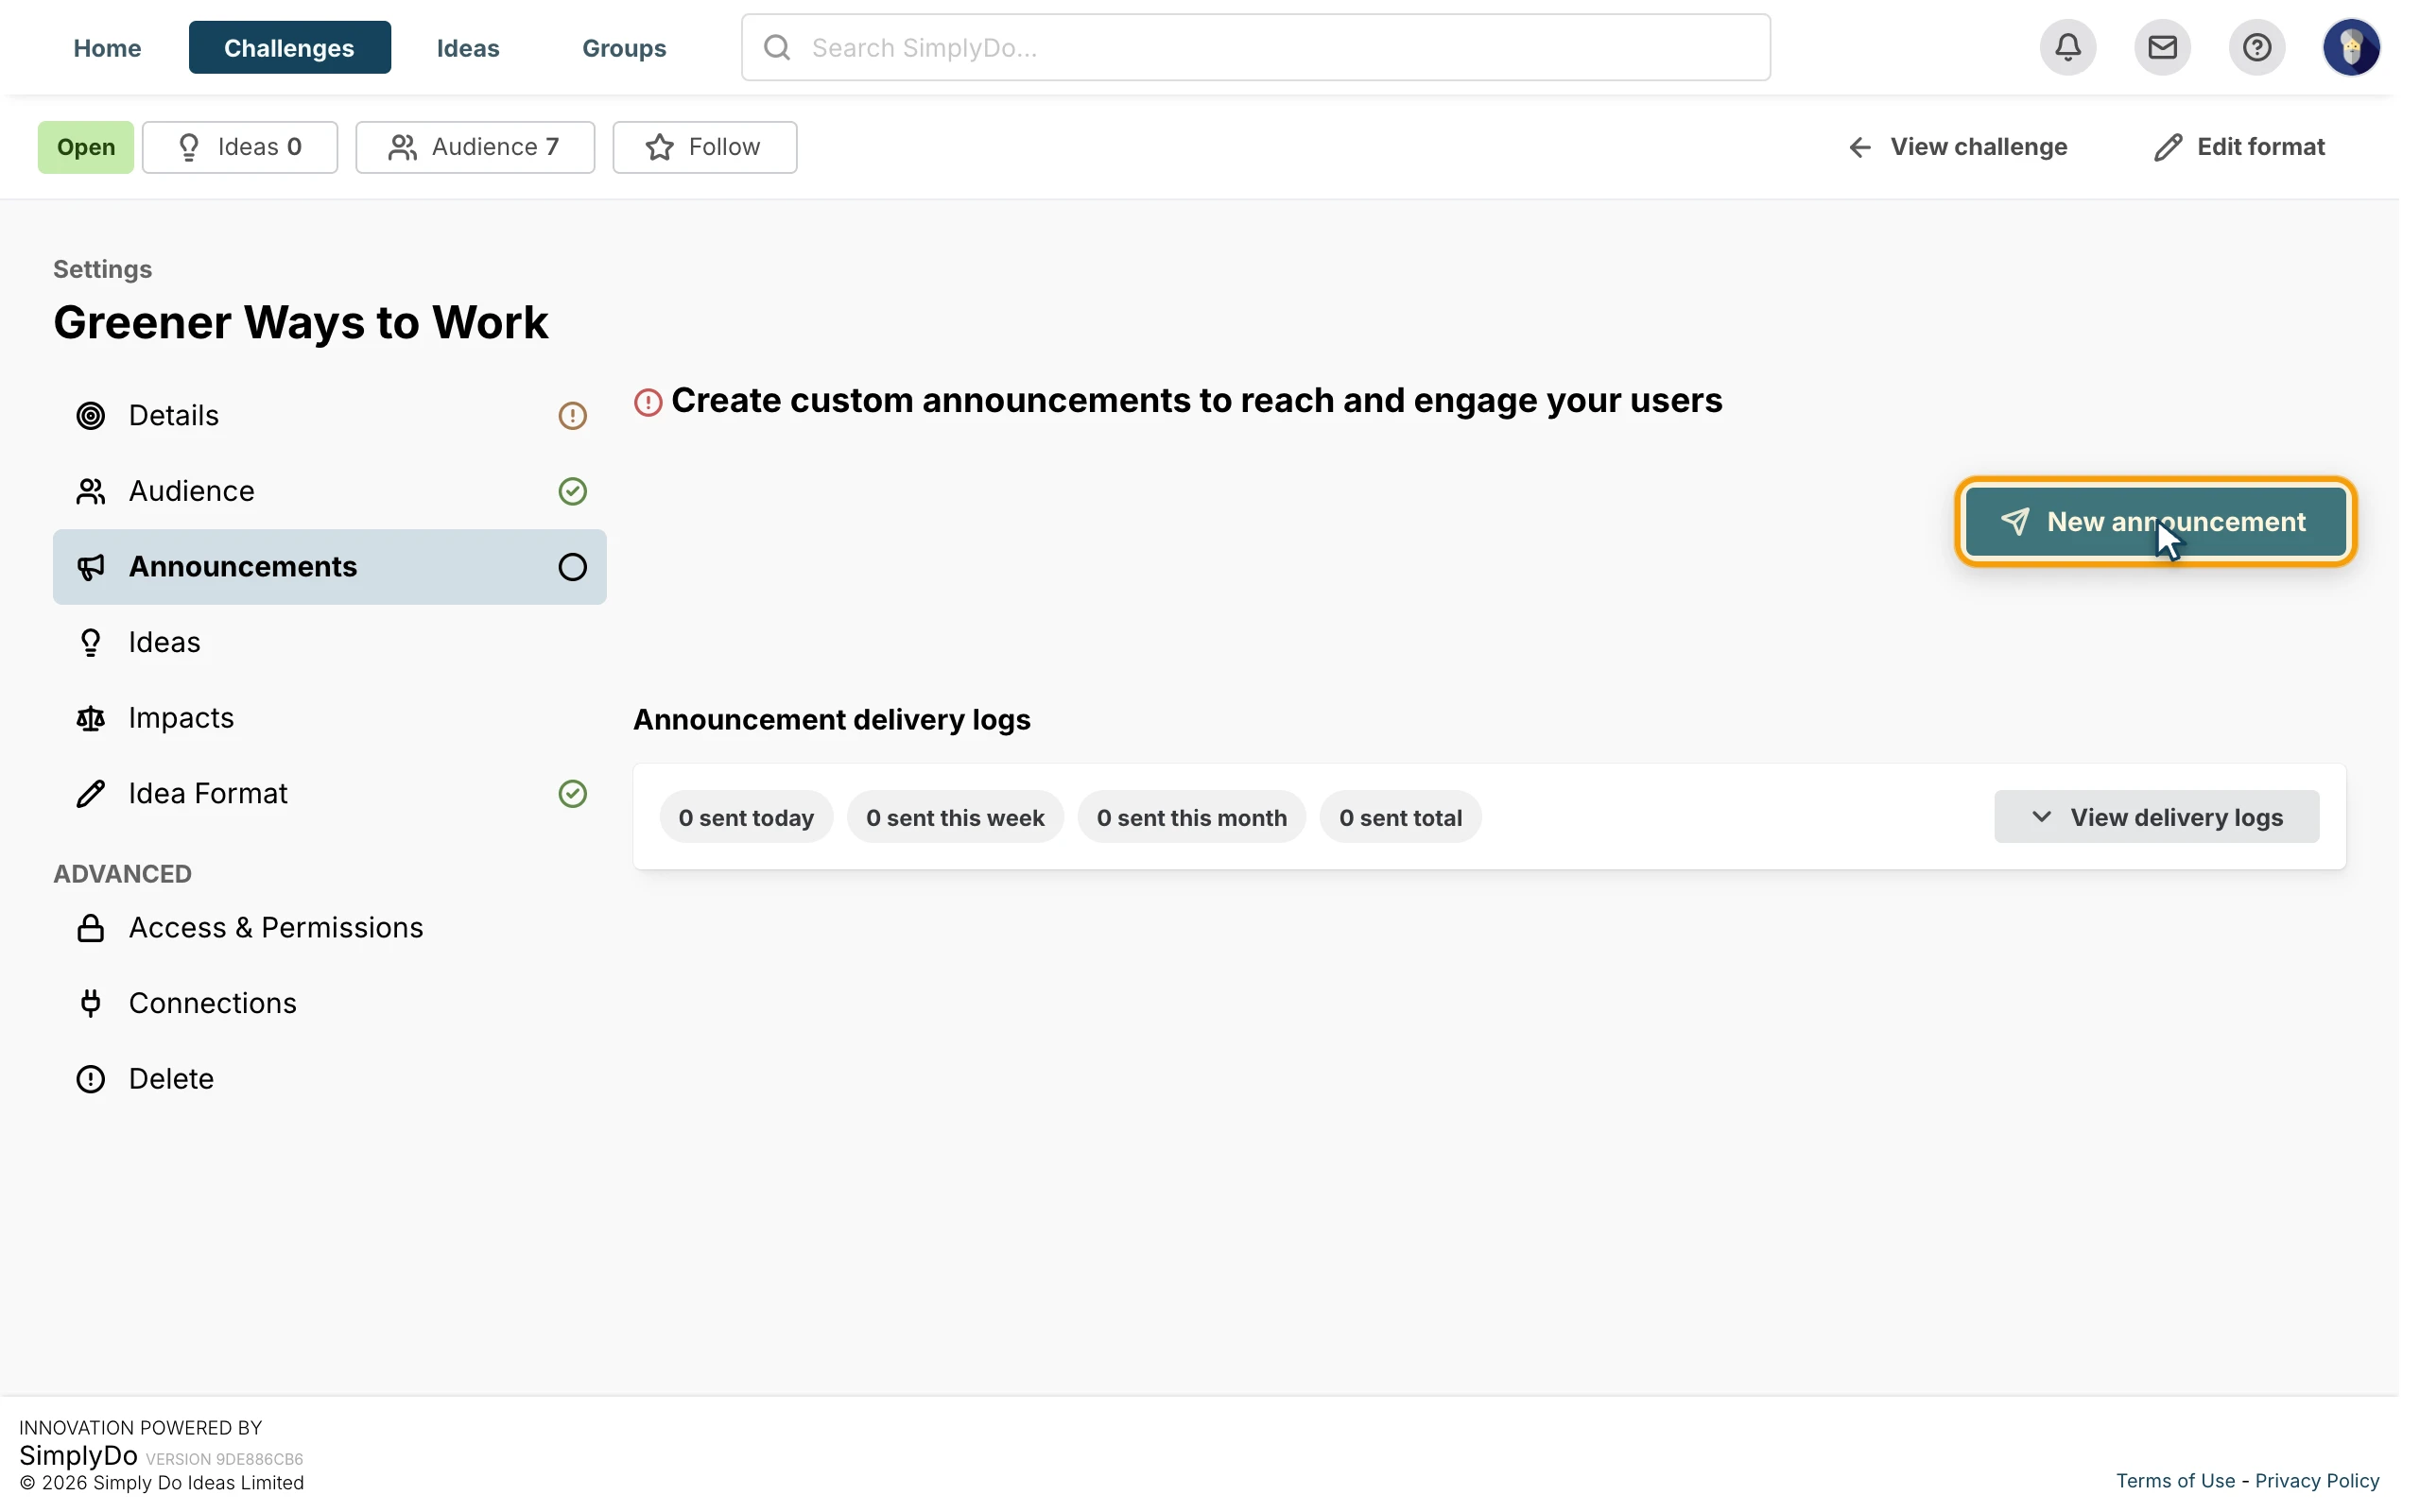Go to the Groups tab
2420x1512 pixels.
(x=624, y=47)
